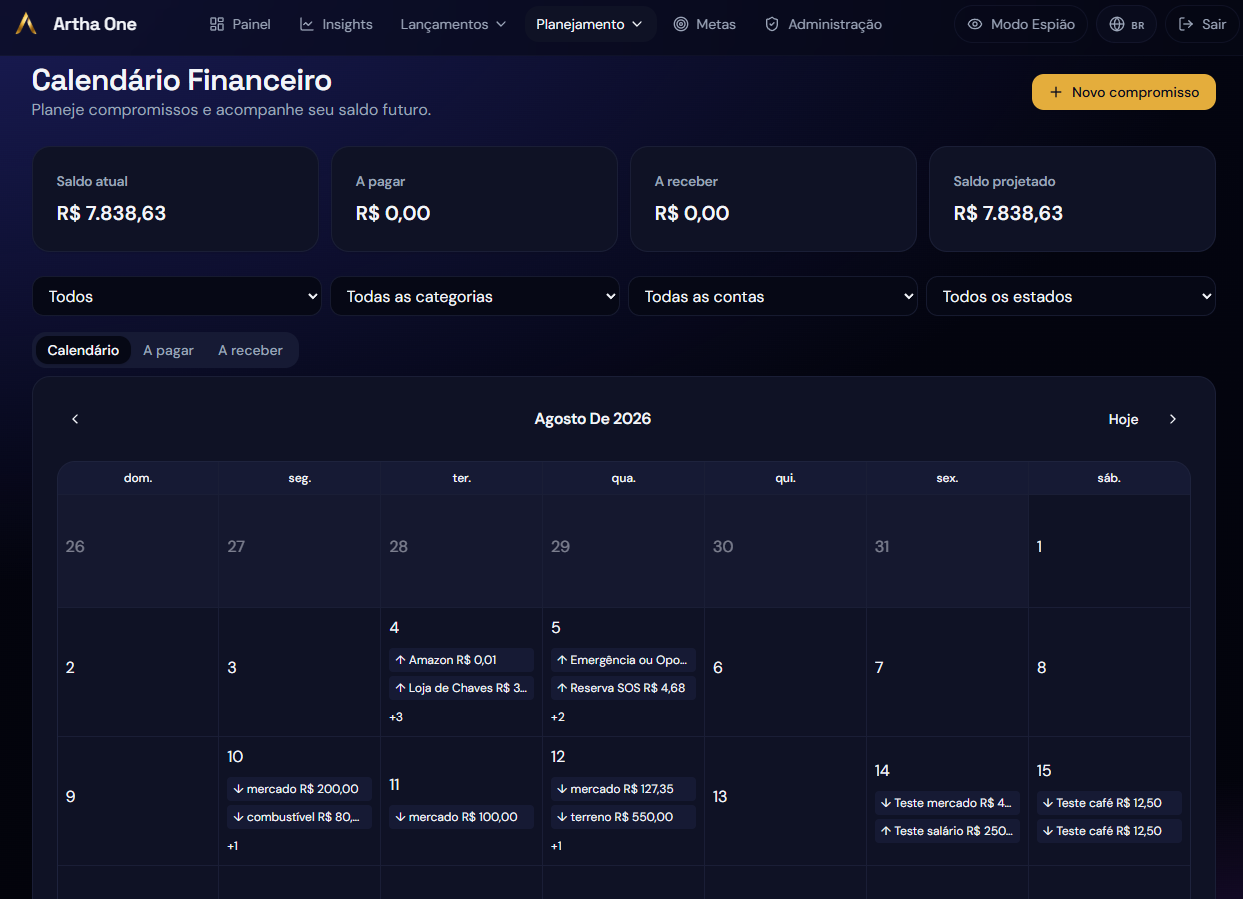Select day 6 in the calendar
Image resolution: width=1243 pixels, height=899 pixels.
785,672
